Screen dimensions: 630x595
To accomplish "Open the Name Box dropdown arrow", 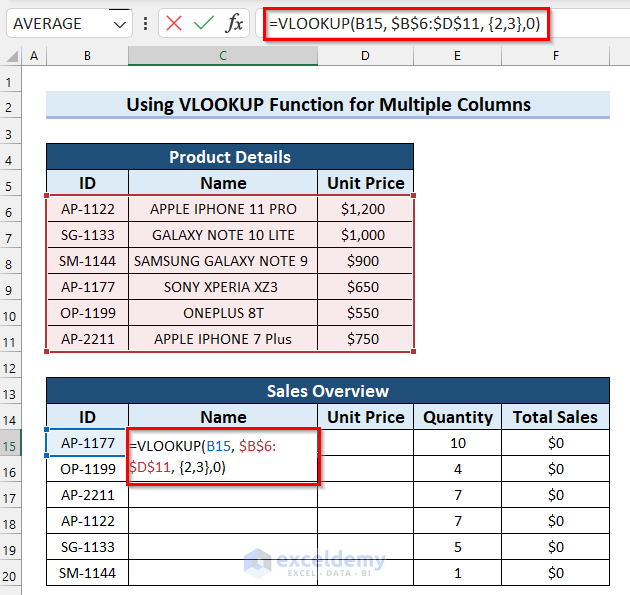I will [120, 25].
